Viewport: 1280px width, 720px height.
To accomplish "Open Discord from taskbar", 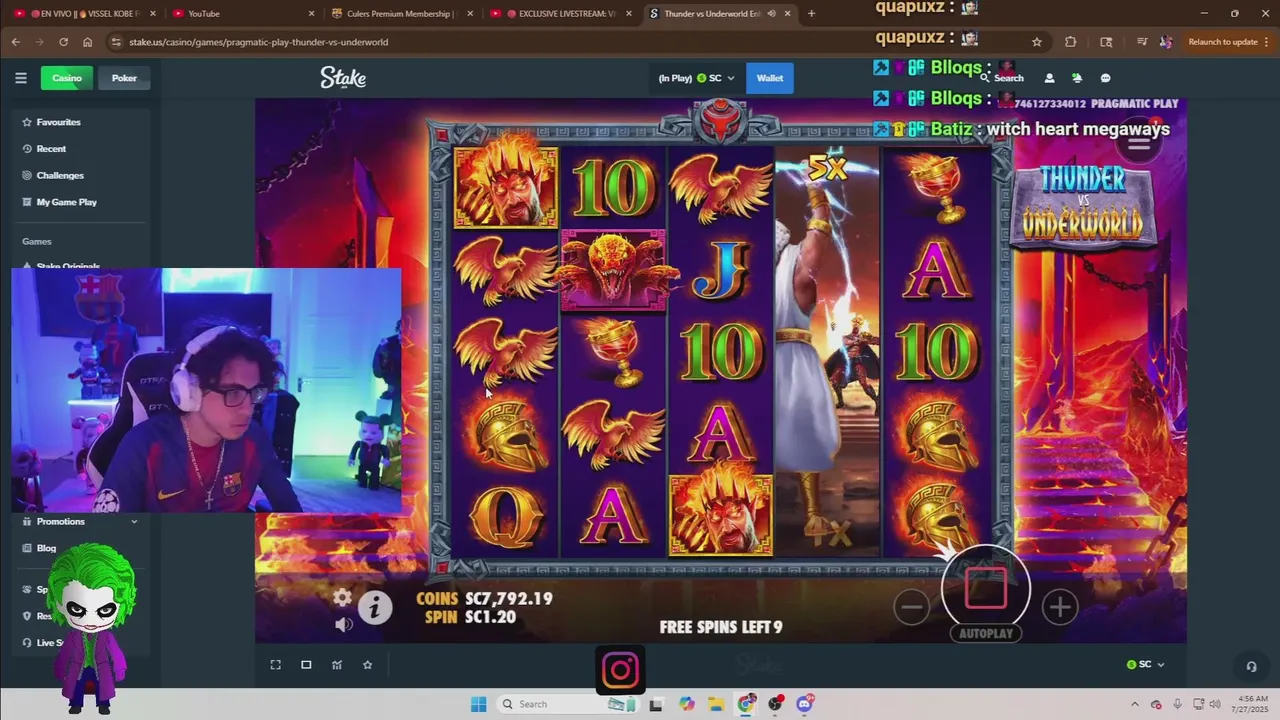I will click(x=804, y=704).
